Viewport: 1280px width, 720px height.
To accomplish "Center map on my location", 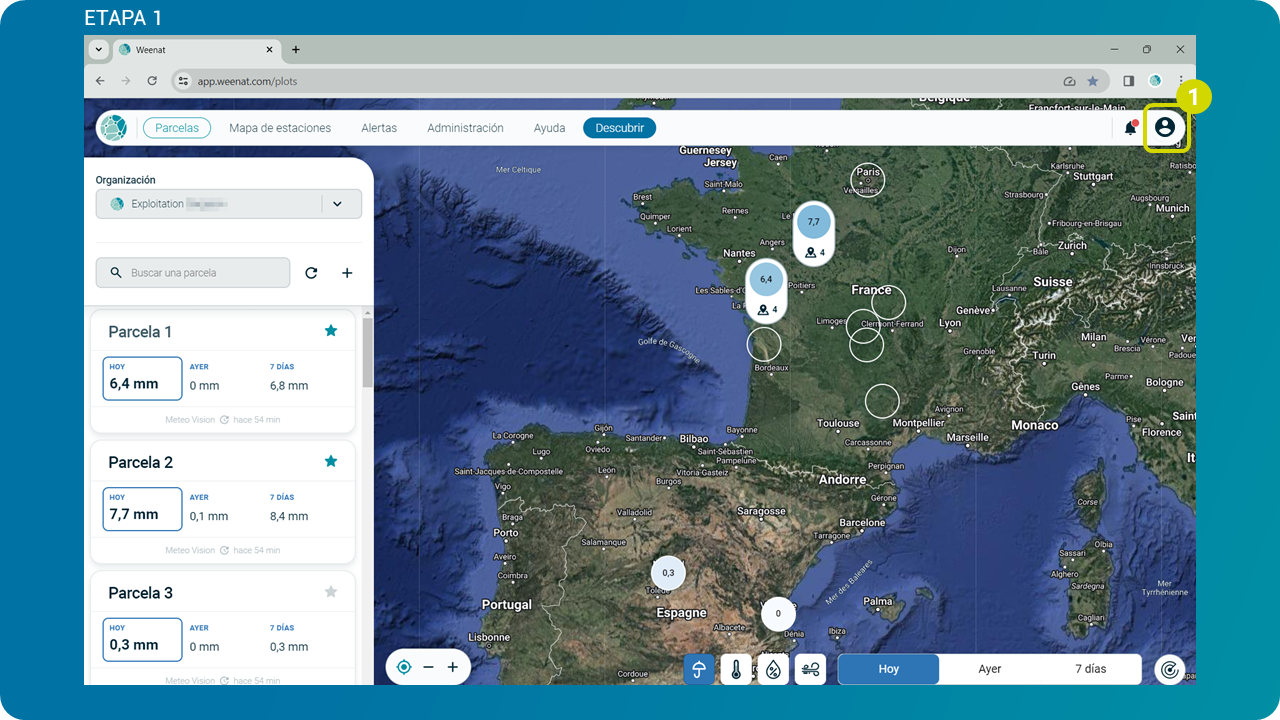I will (x=404, y=667).
